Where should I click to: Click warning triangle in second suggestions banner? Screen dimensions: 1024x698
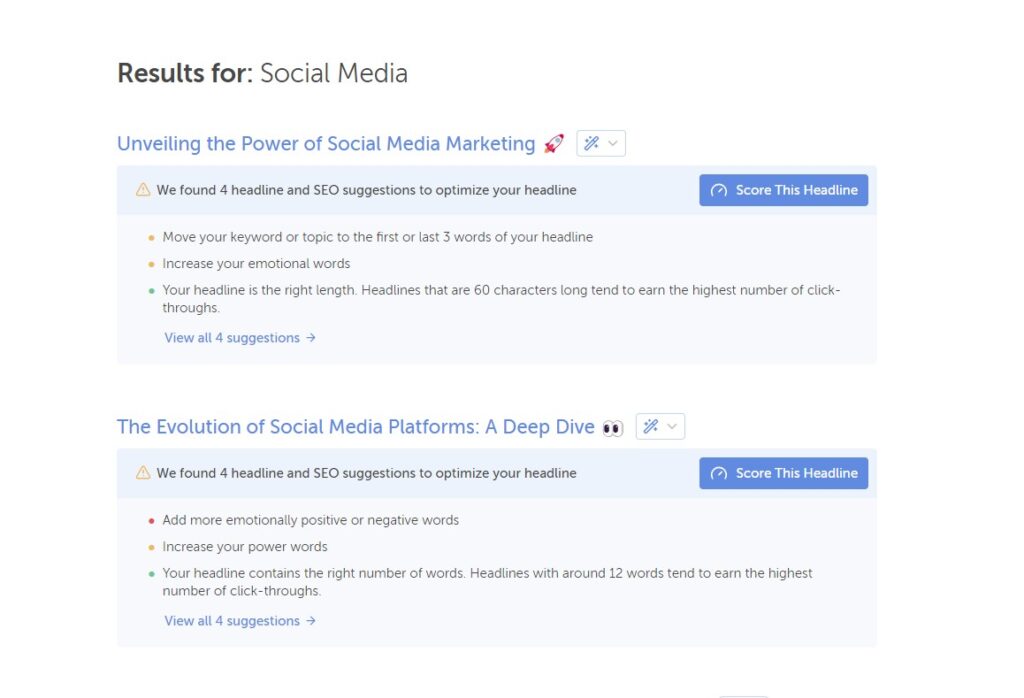(x=143, y=473)
